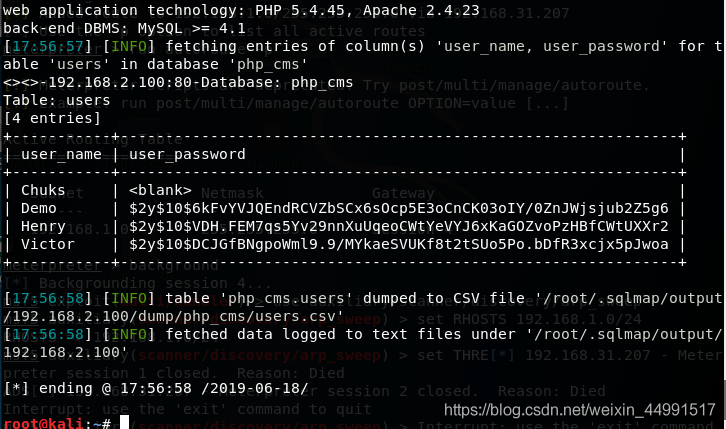Click the blank password value for Chuks
Viewport: 726px width, 429px height.
pos(160,190)
